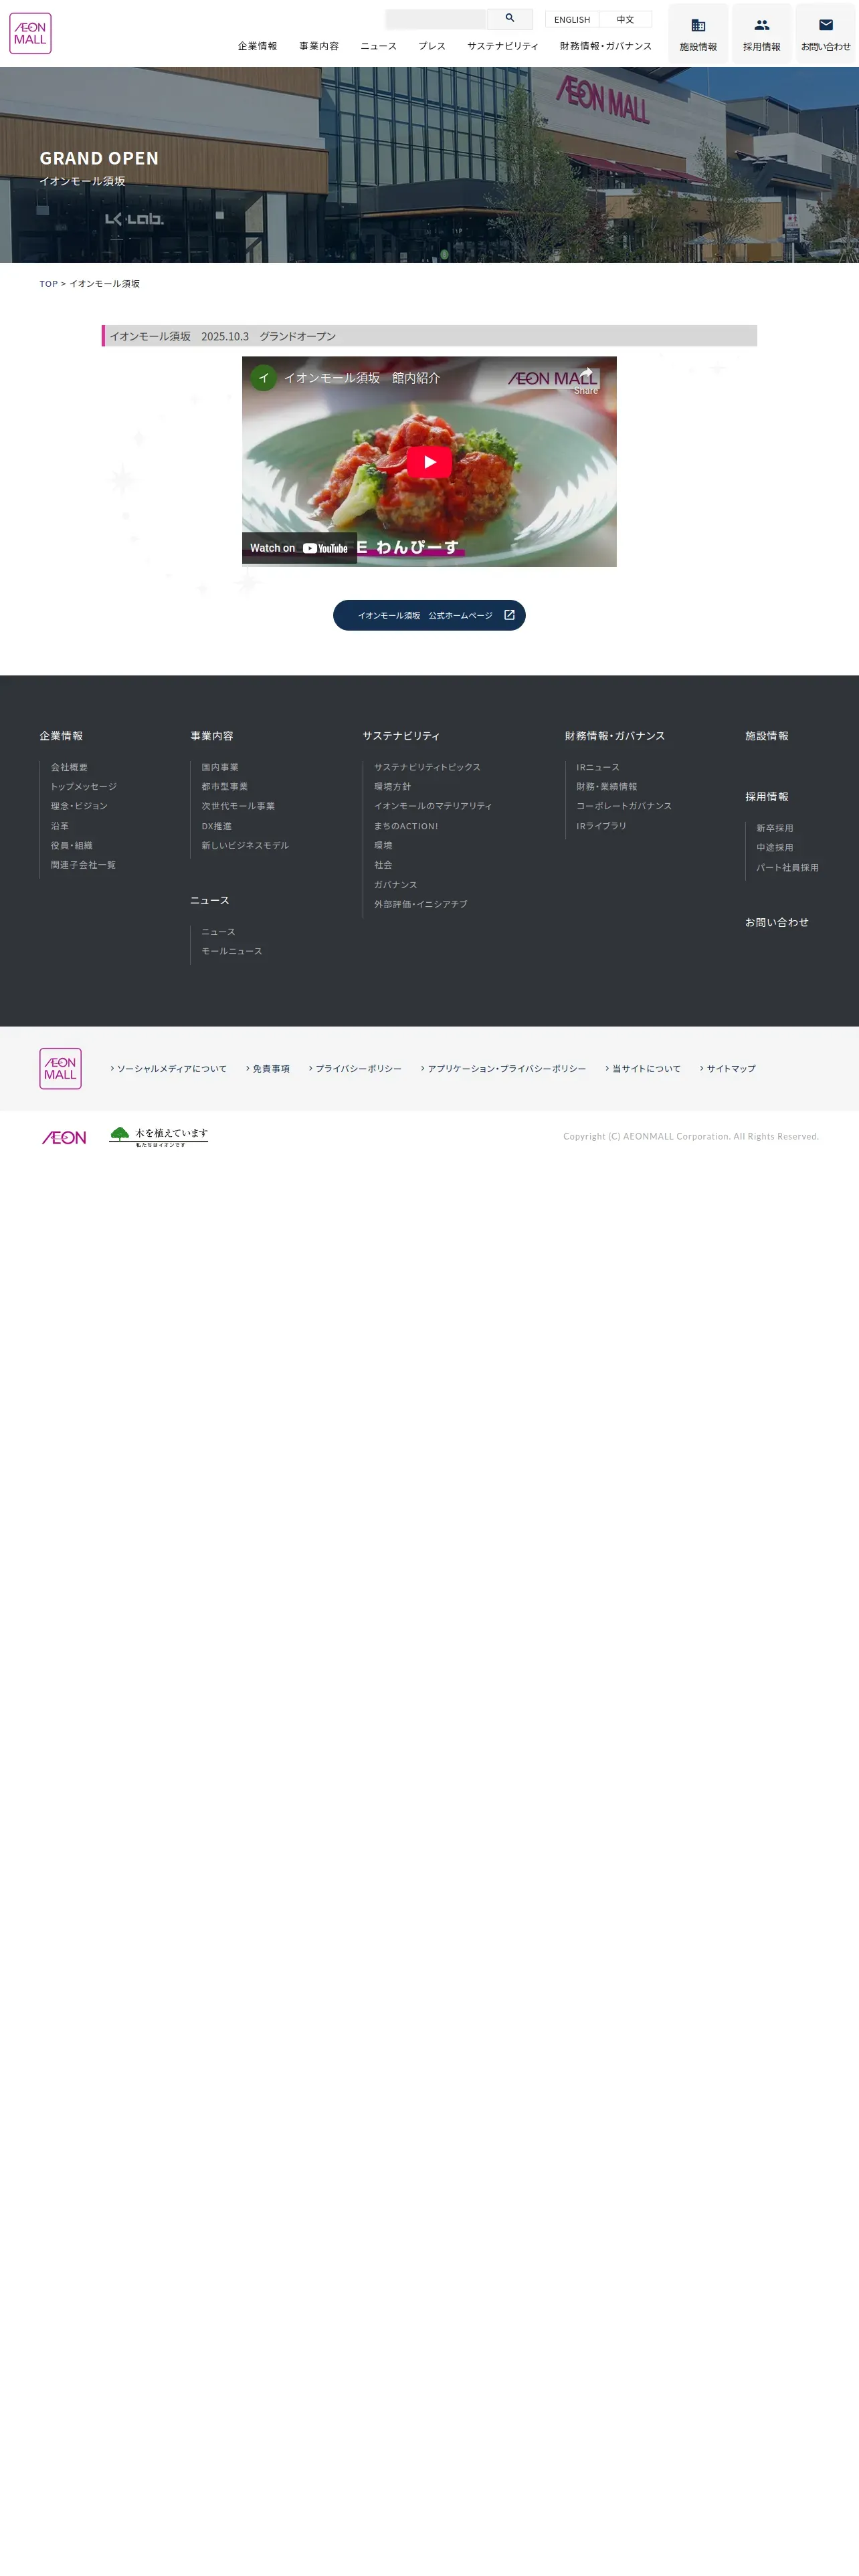This screenshot has width=859, height=2576.
Task: Focus the header search input field
Action: coord(435,19)
